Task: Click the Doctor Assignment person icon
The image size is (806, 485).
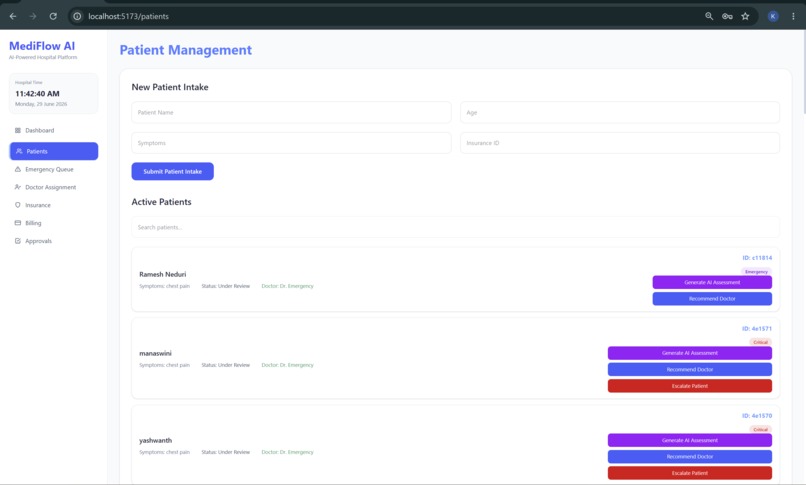Action: coord(18,187)
